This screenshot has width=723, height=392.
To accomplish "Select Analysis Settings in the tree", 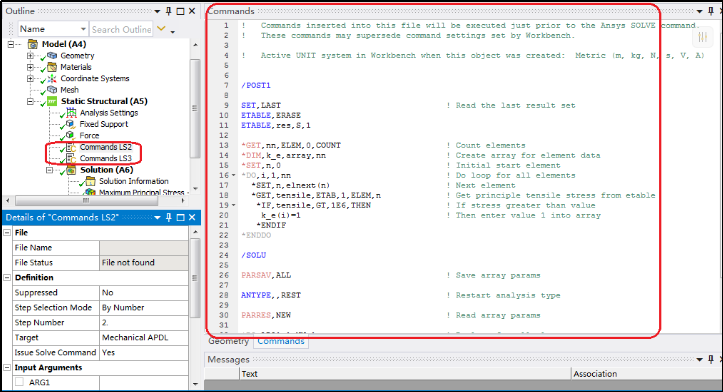I will 109,113.
